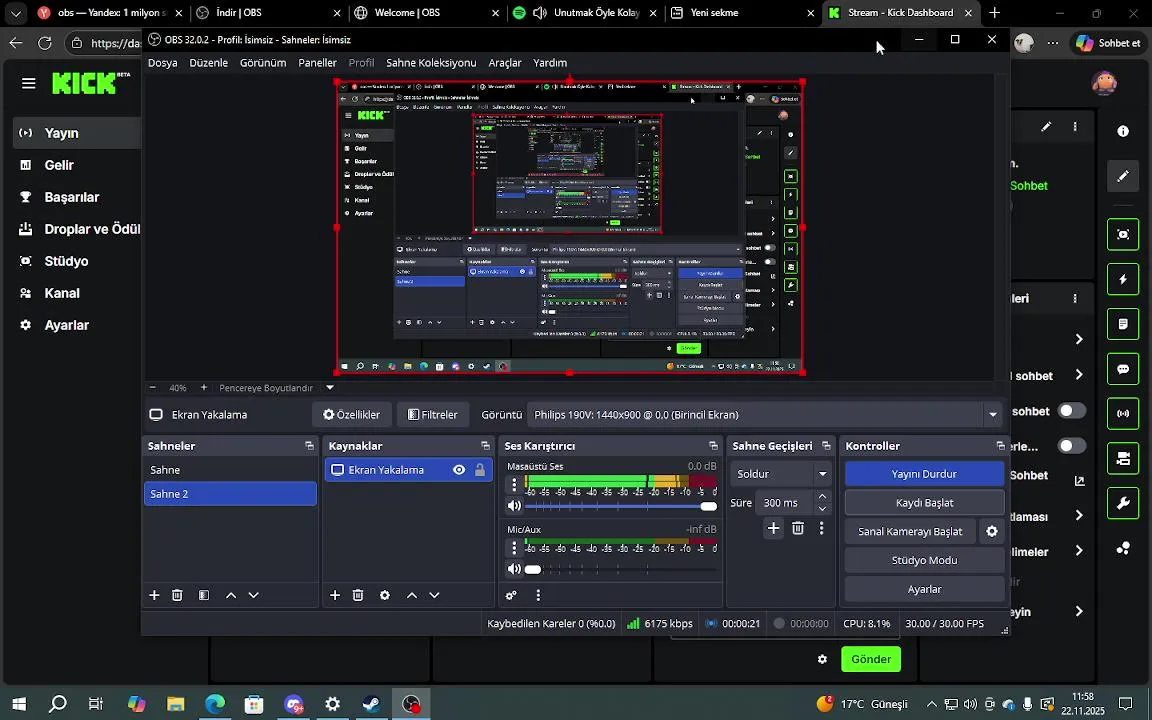
Task: Open Görünüm menu in OBS
Action: 263,62
